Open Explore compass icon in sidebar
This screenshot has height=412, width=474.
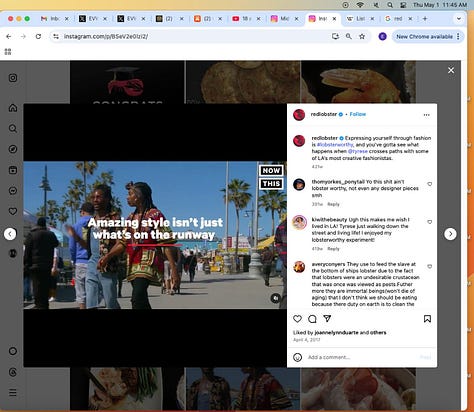tap(13, 149)
